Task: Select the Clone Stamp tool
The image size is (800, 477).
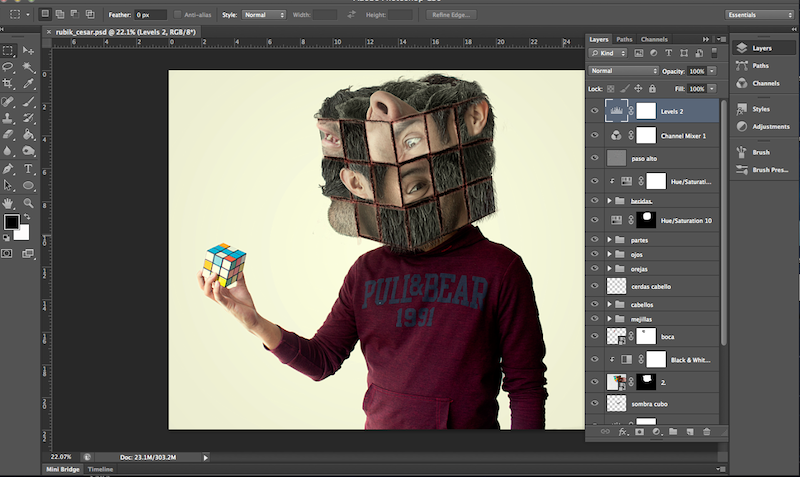Action: click(8, 118)
